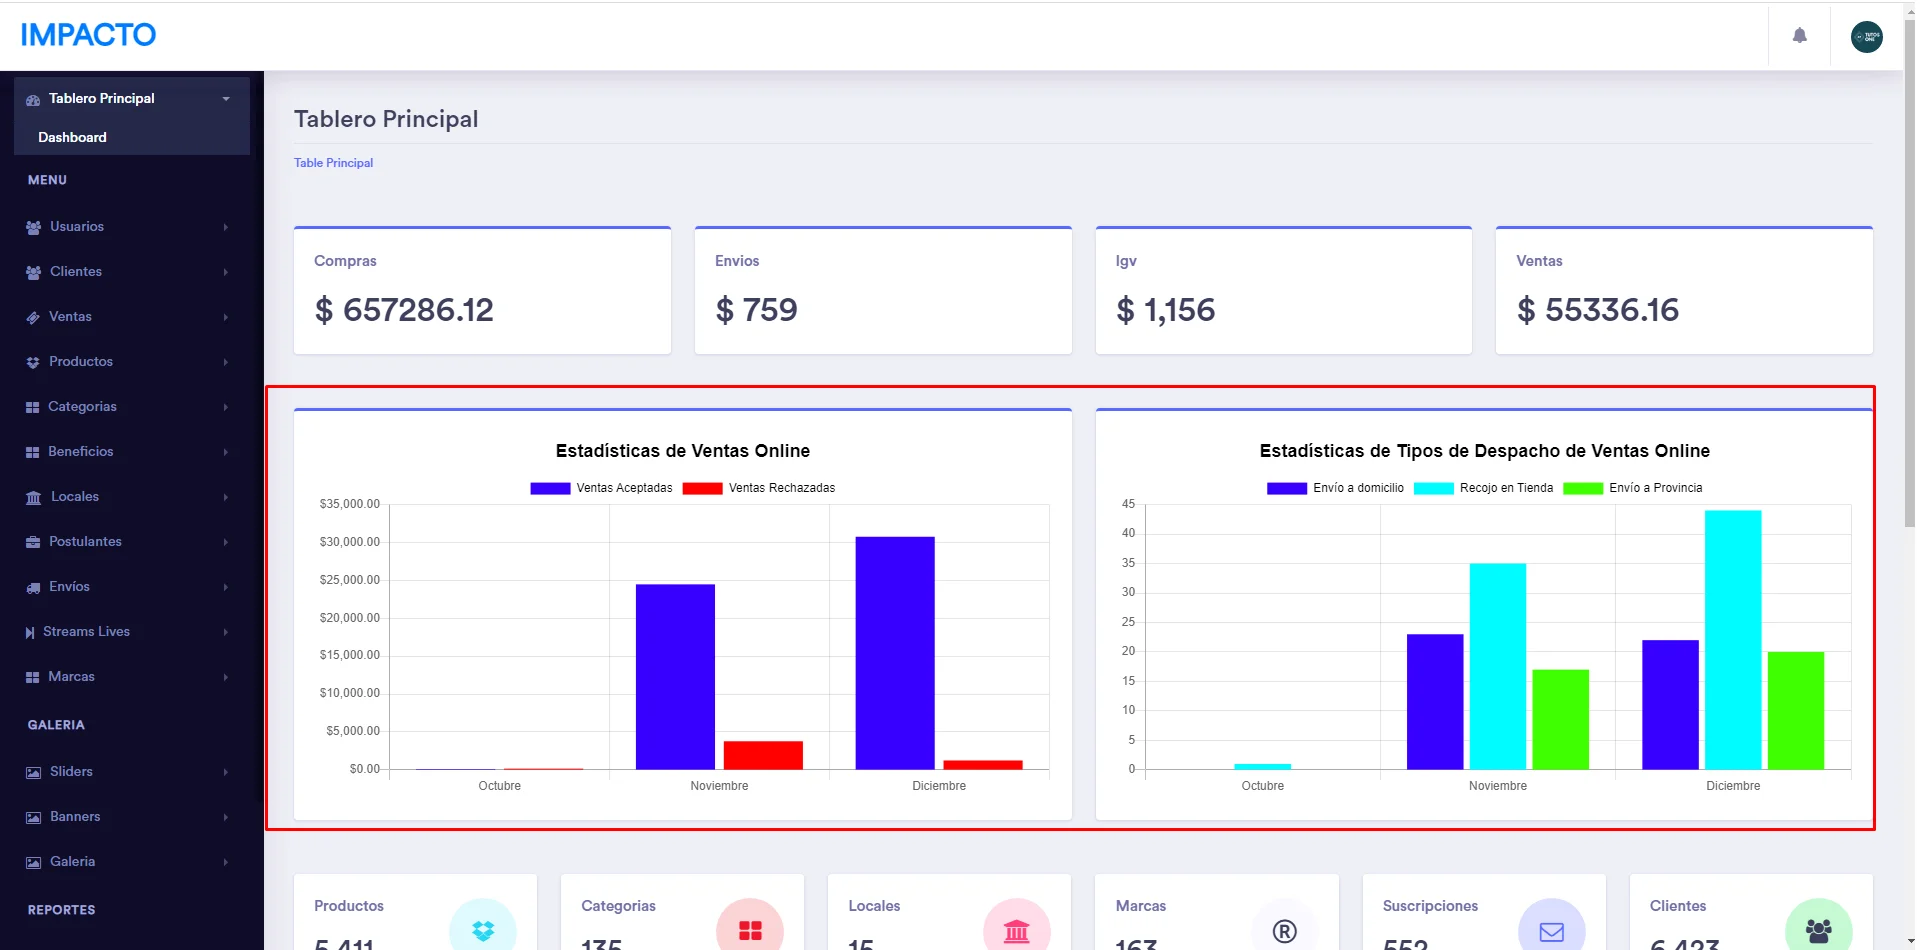Viewport: 1920px width, 950px height.
Task: Click the page vertical scrollbar
Action: tap(1909, 300)
